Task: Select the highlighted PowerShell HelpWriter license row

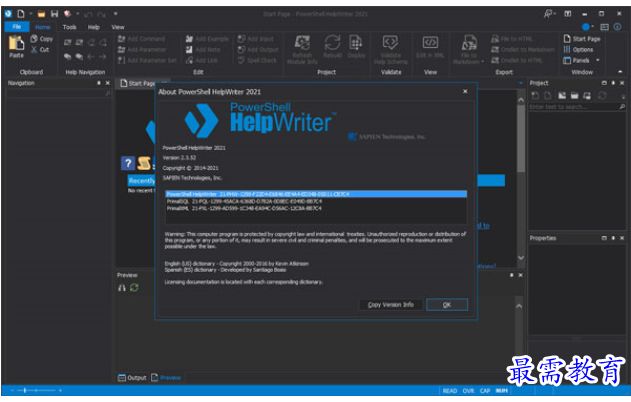Action: click(x=316, y=194)
